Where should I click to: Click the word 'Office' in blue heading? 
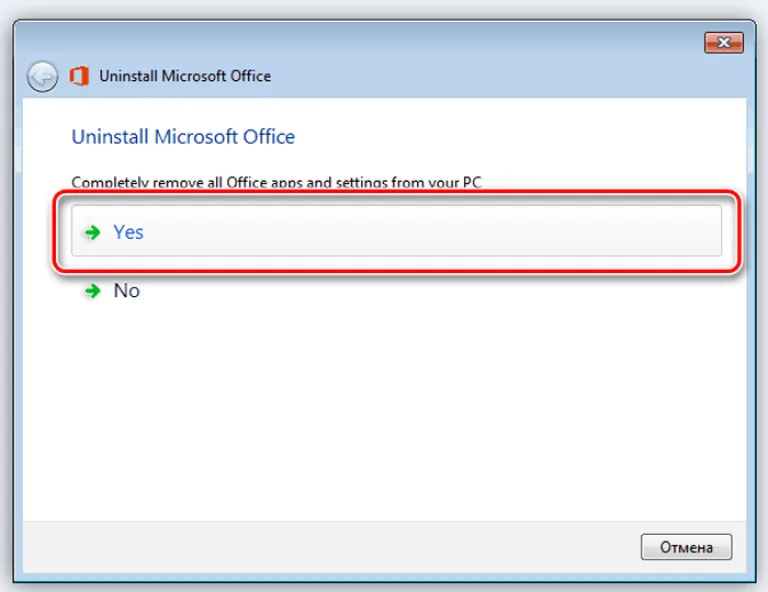click(269, 137)
